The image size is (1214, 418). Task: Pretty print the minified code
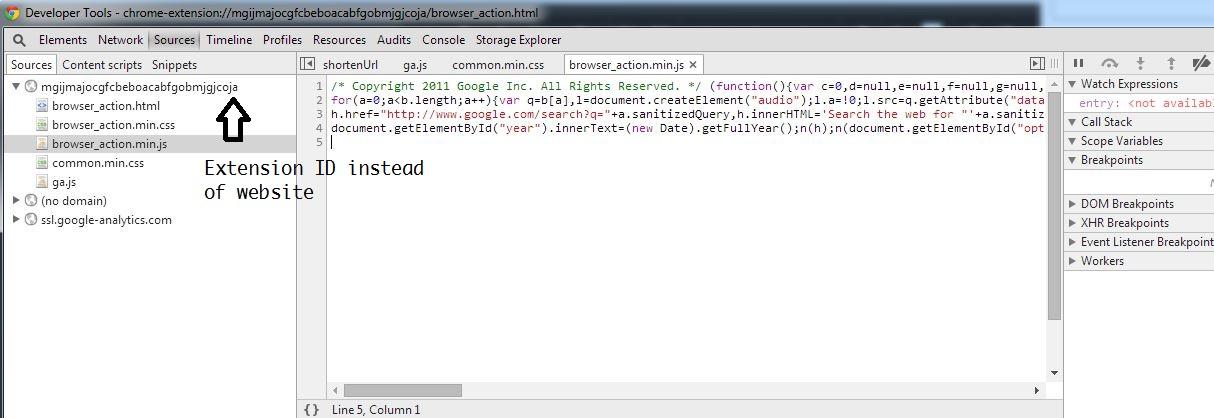(x=311, y=410)
